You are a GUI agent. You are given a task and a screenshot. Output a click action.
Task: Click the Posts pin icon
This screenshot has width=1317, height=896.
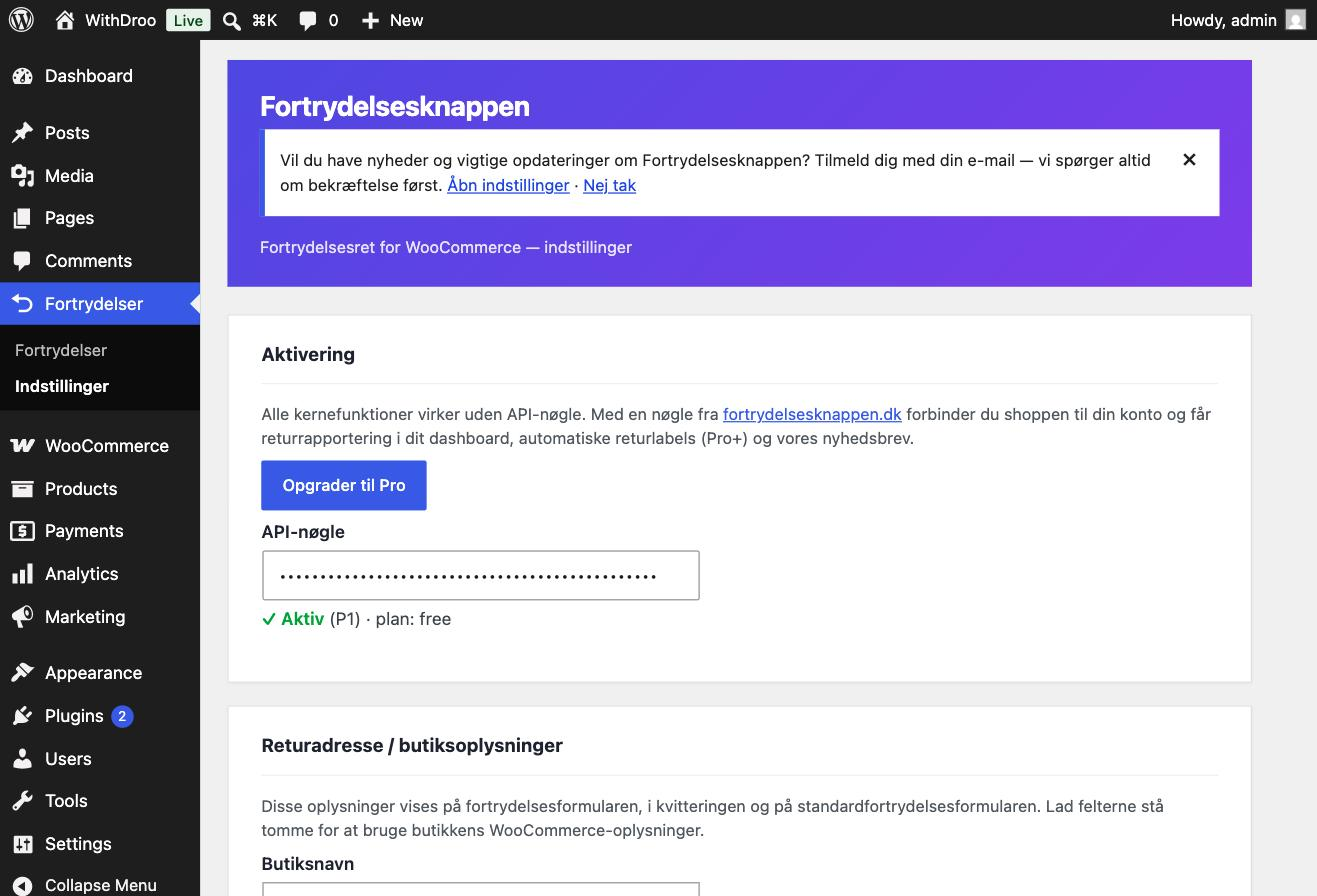tap(22, 133)
